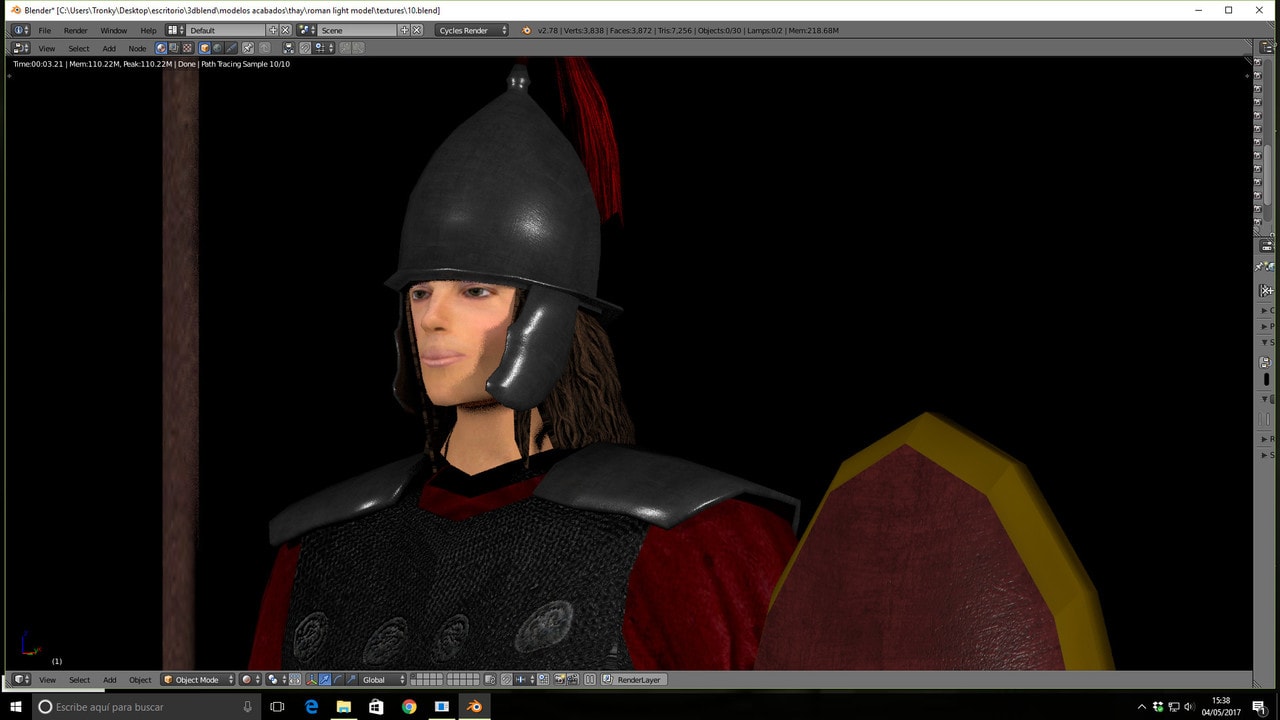
Task: Click the RenderLayer button
Action: point(638,680)
